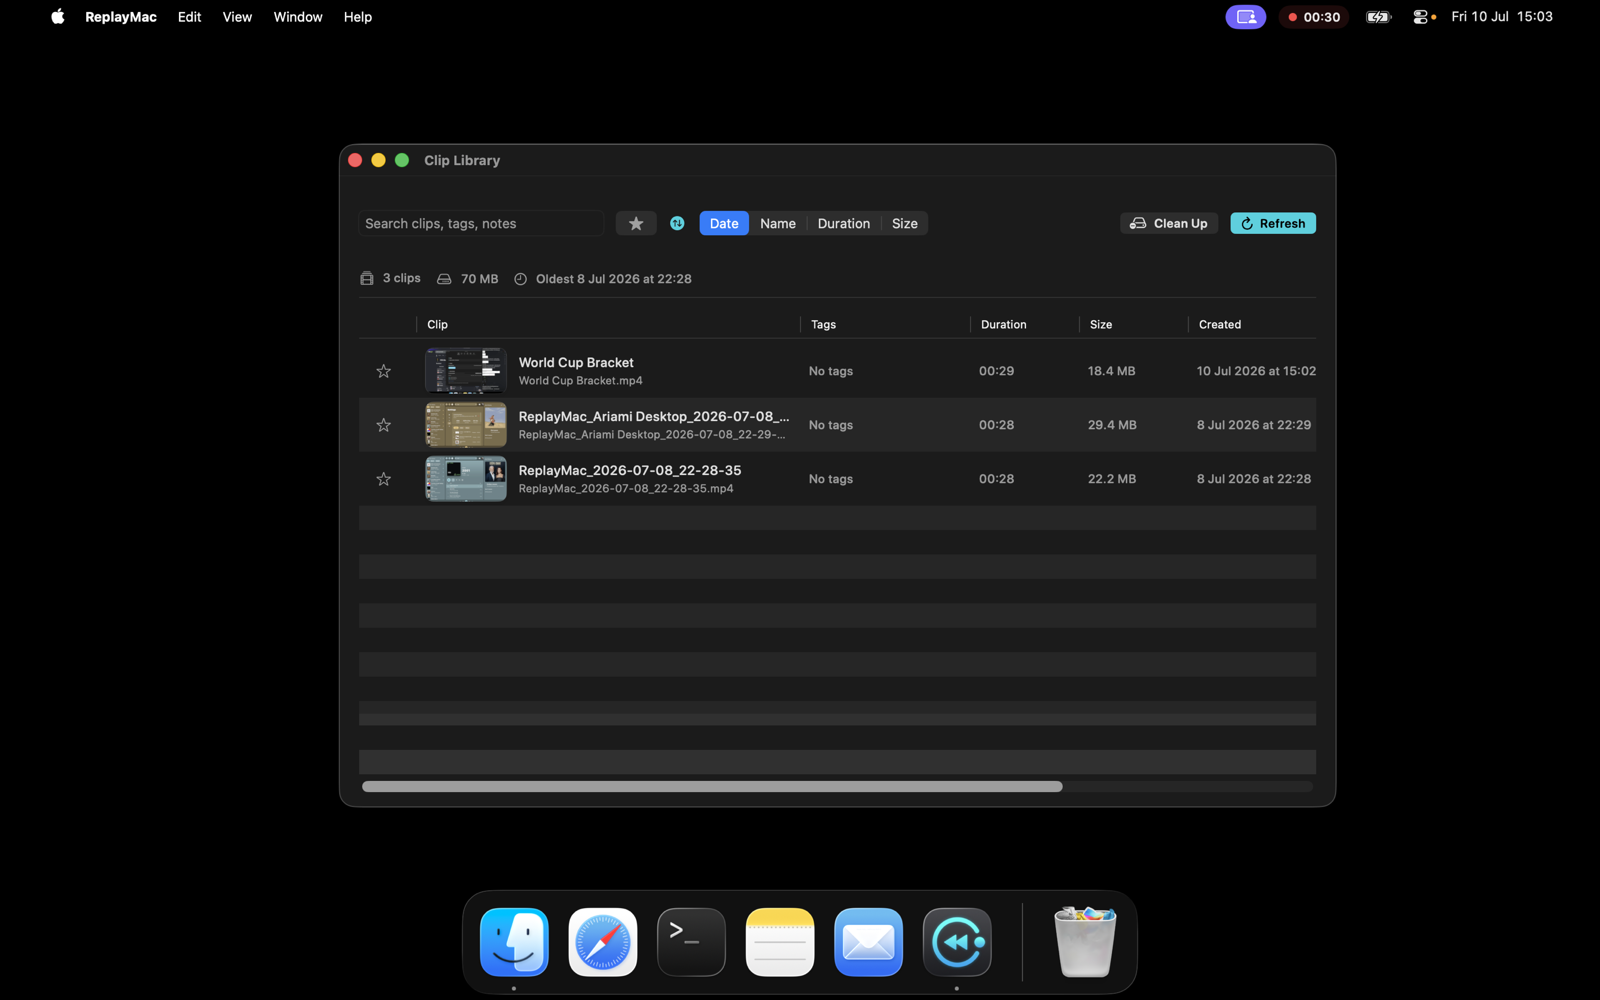Click the '3 clips' count icon
1600x1000 pixels.
point(367,279)
